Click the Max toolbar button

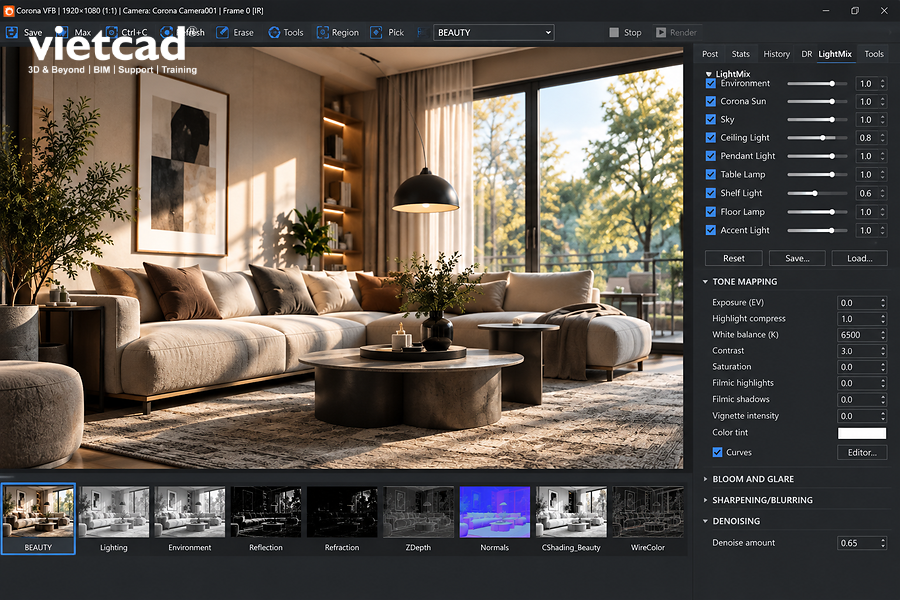click(75, 33)
